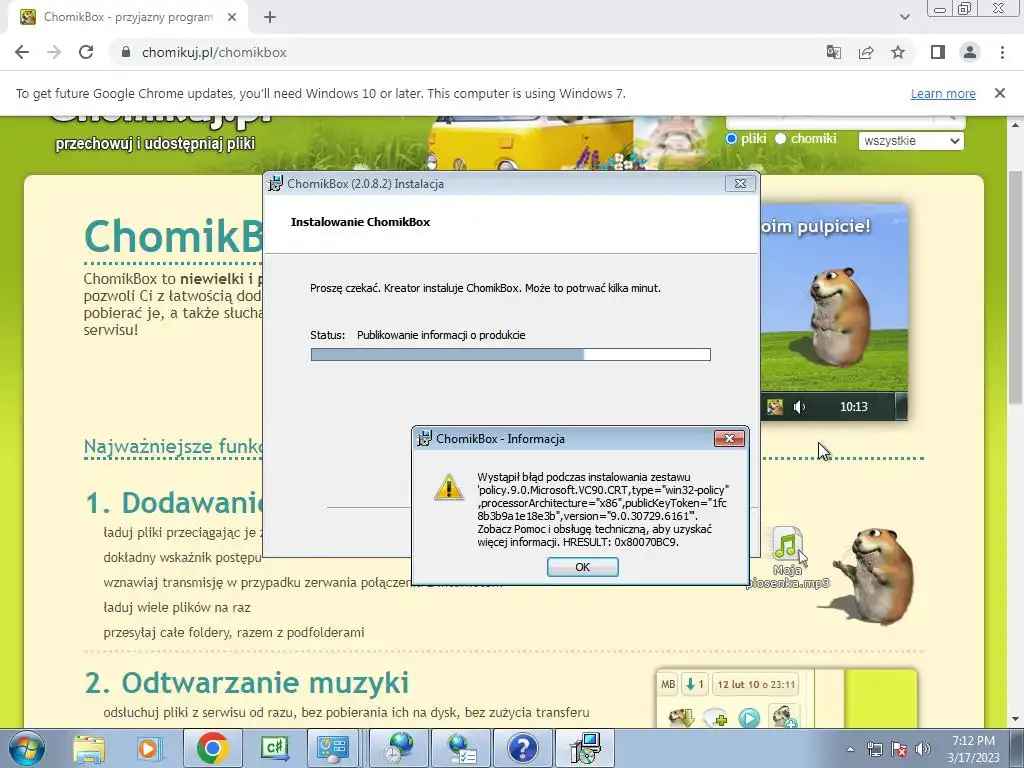Click the warning triangle icon in the dialog
Viewport: 1024px width, 768px height.
coord(449,488)
